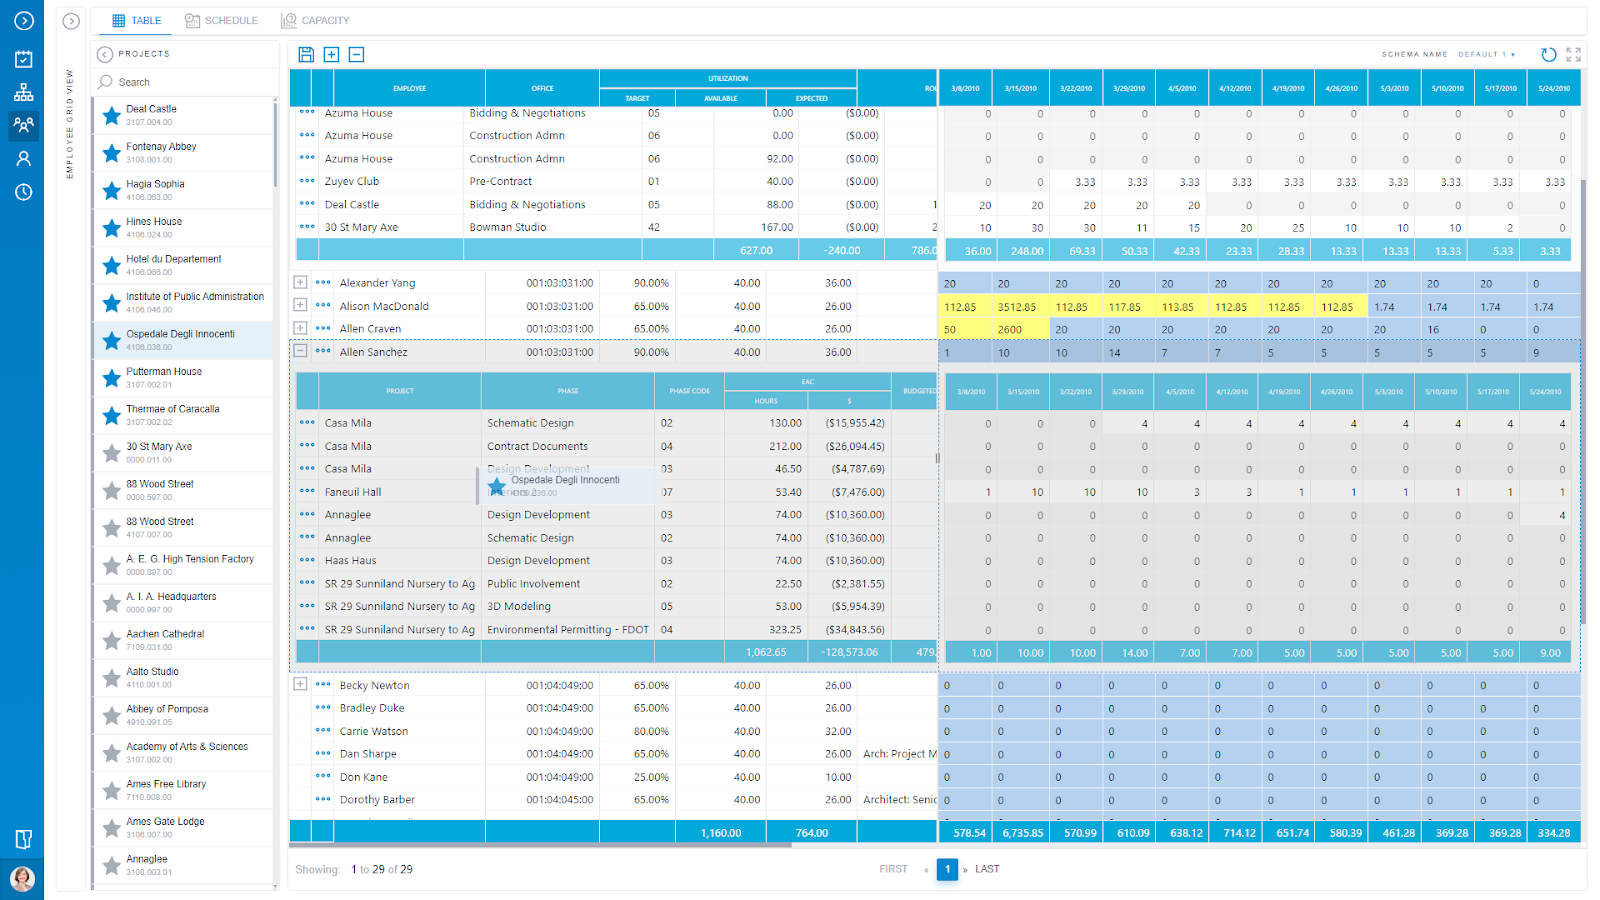Collapse Allen Sanchez's project details
The height and width of the screenshot is (900, 1600).
(299, 351)
